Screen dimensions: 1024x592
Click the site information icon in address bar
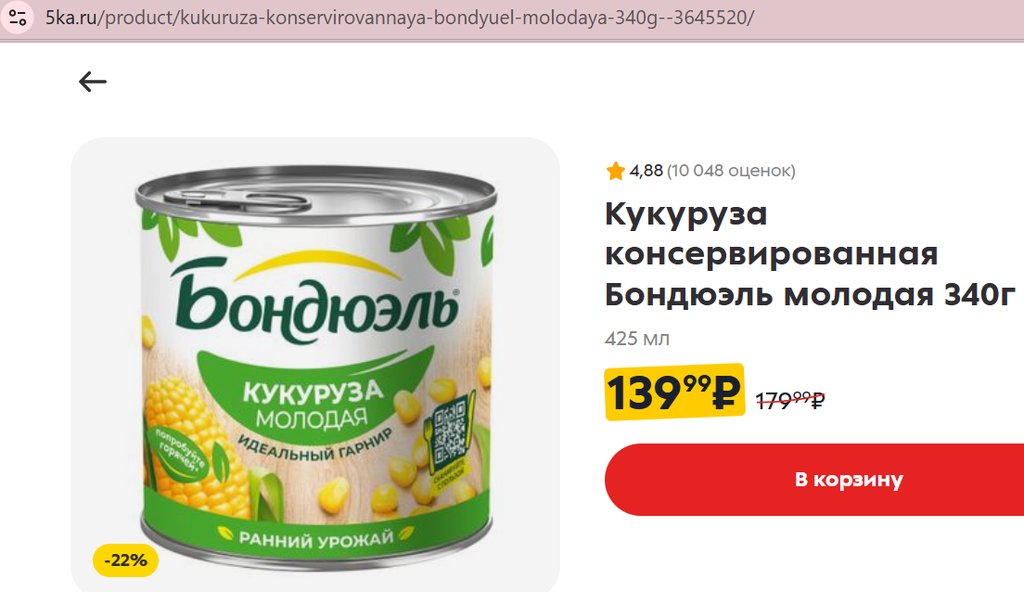[17, 17]
